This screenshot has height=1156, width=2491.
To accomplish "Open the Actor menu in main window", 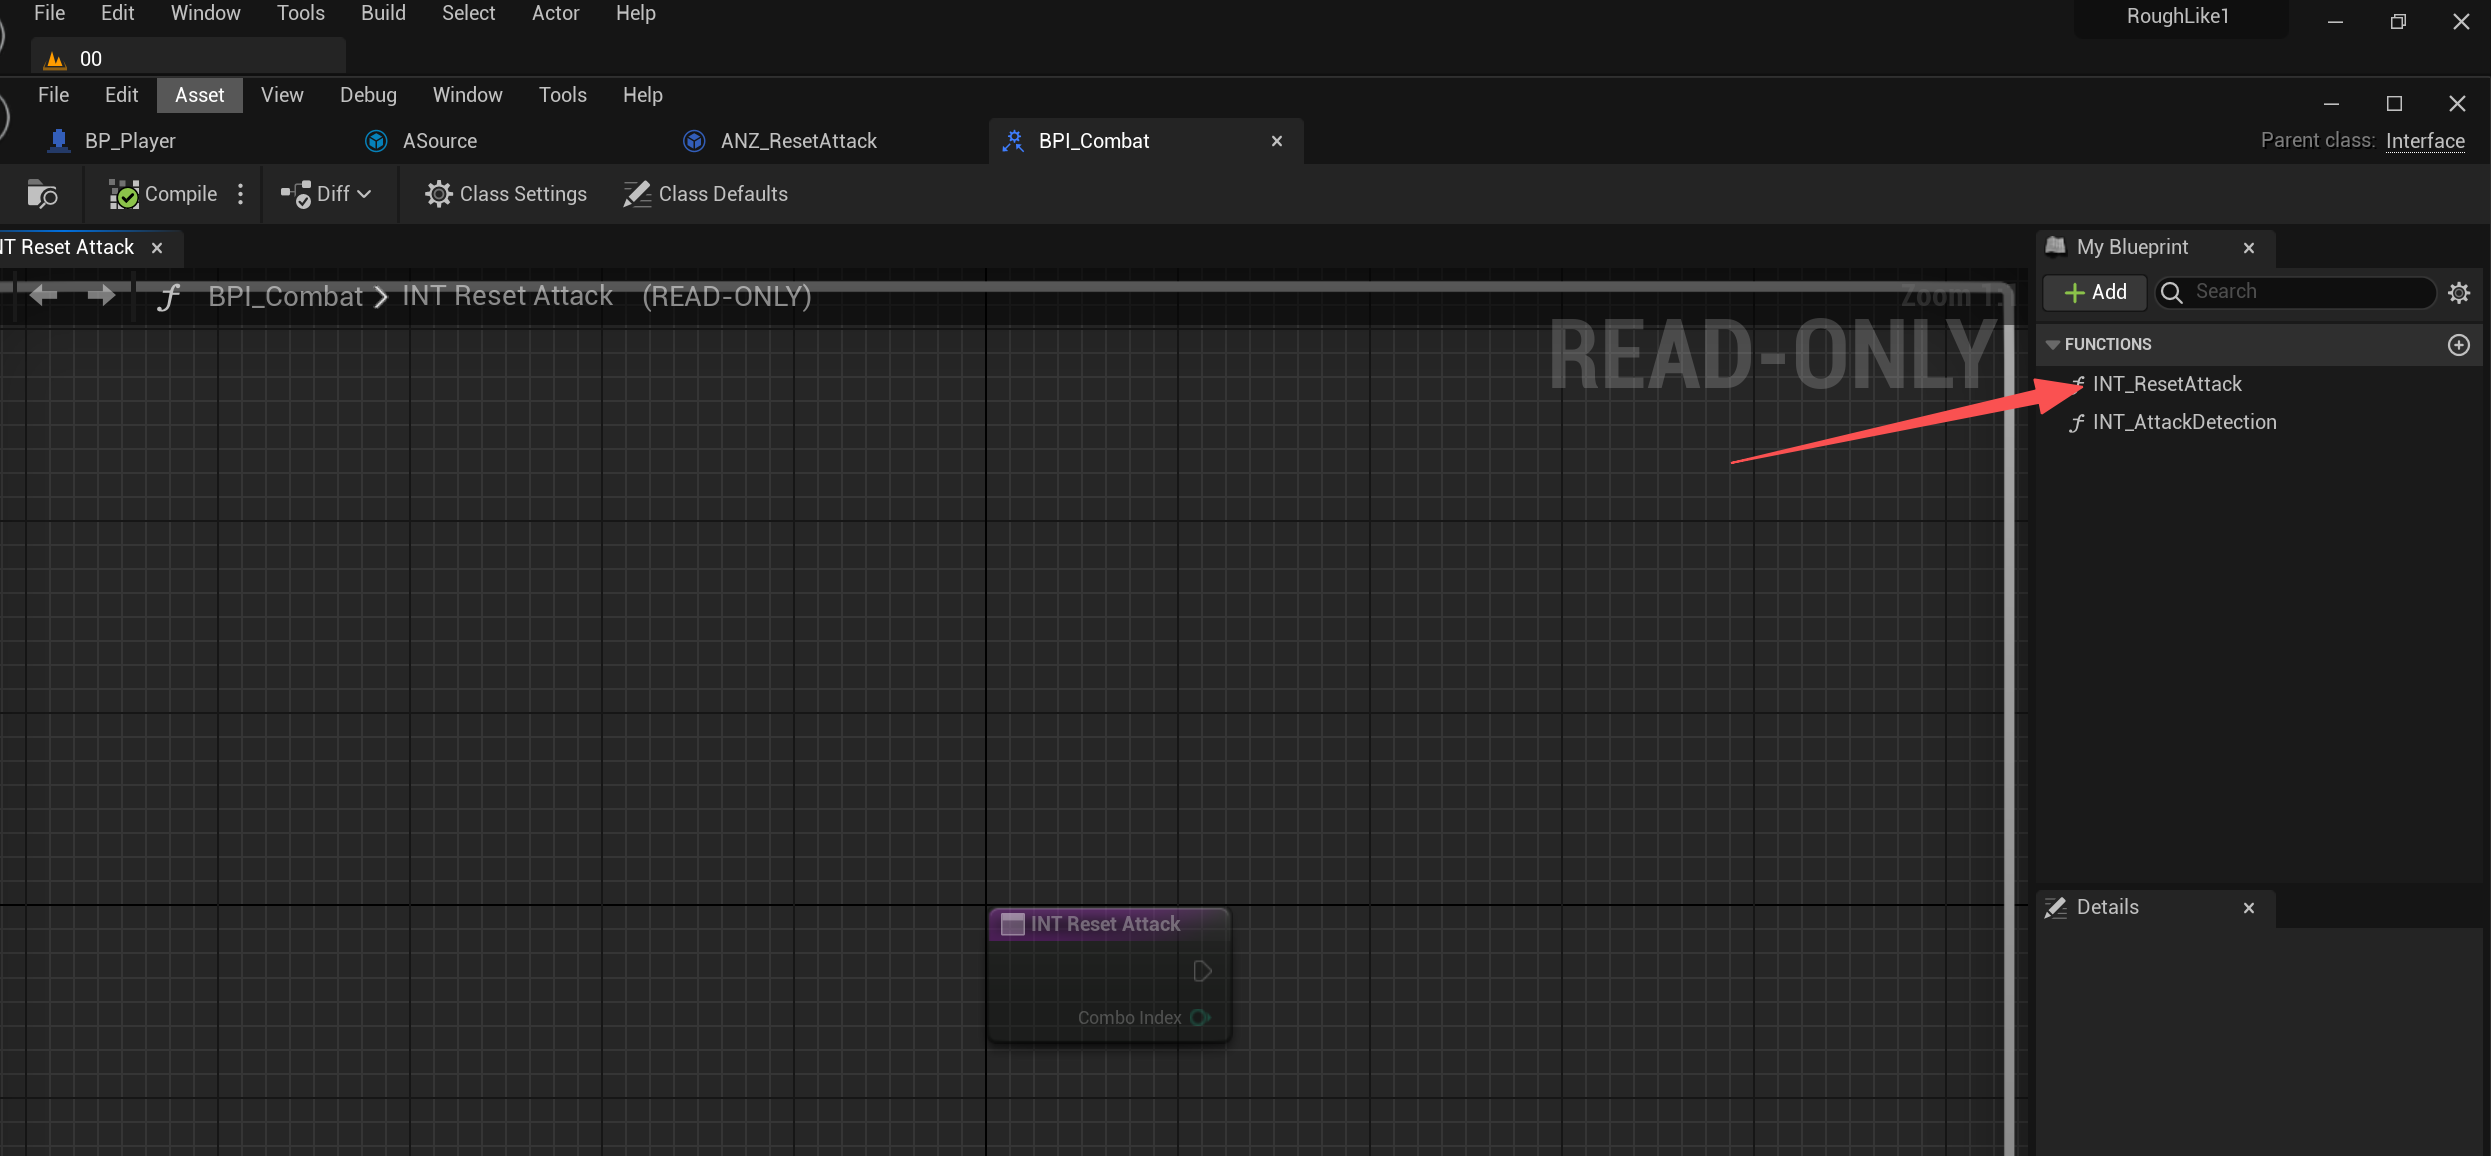I will (x=555, y=13).
